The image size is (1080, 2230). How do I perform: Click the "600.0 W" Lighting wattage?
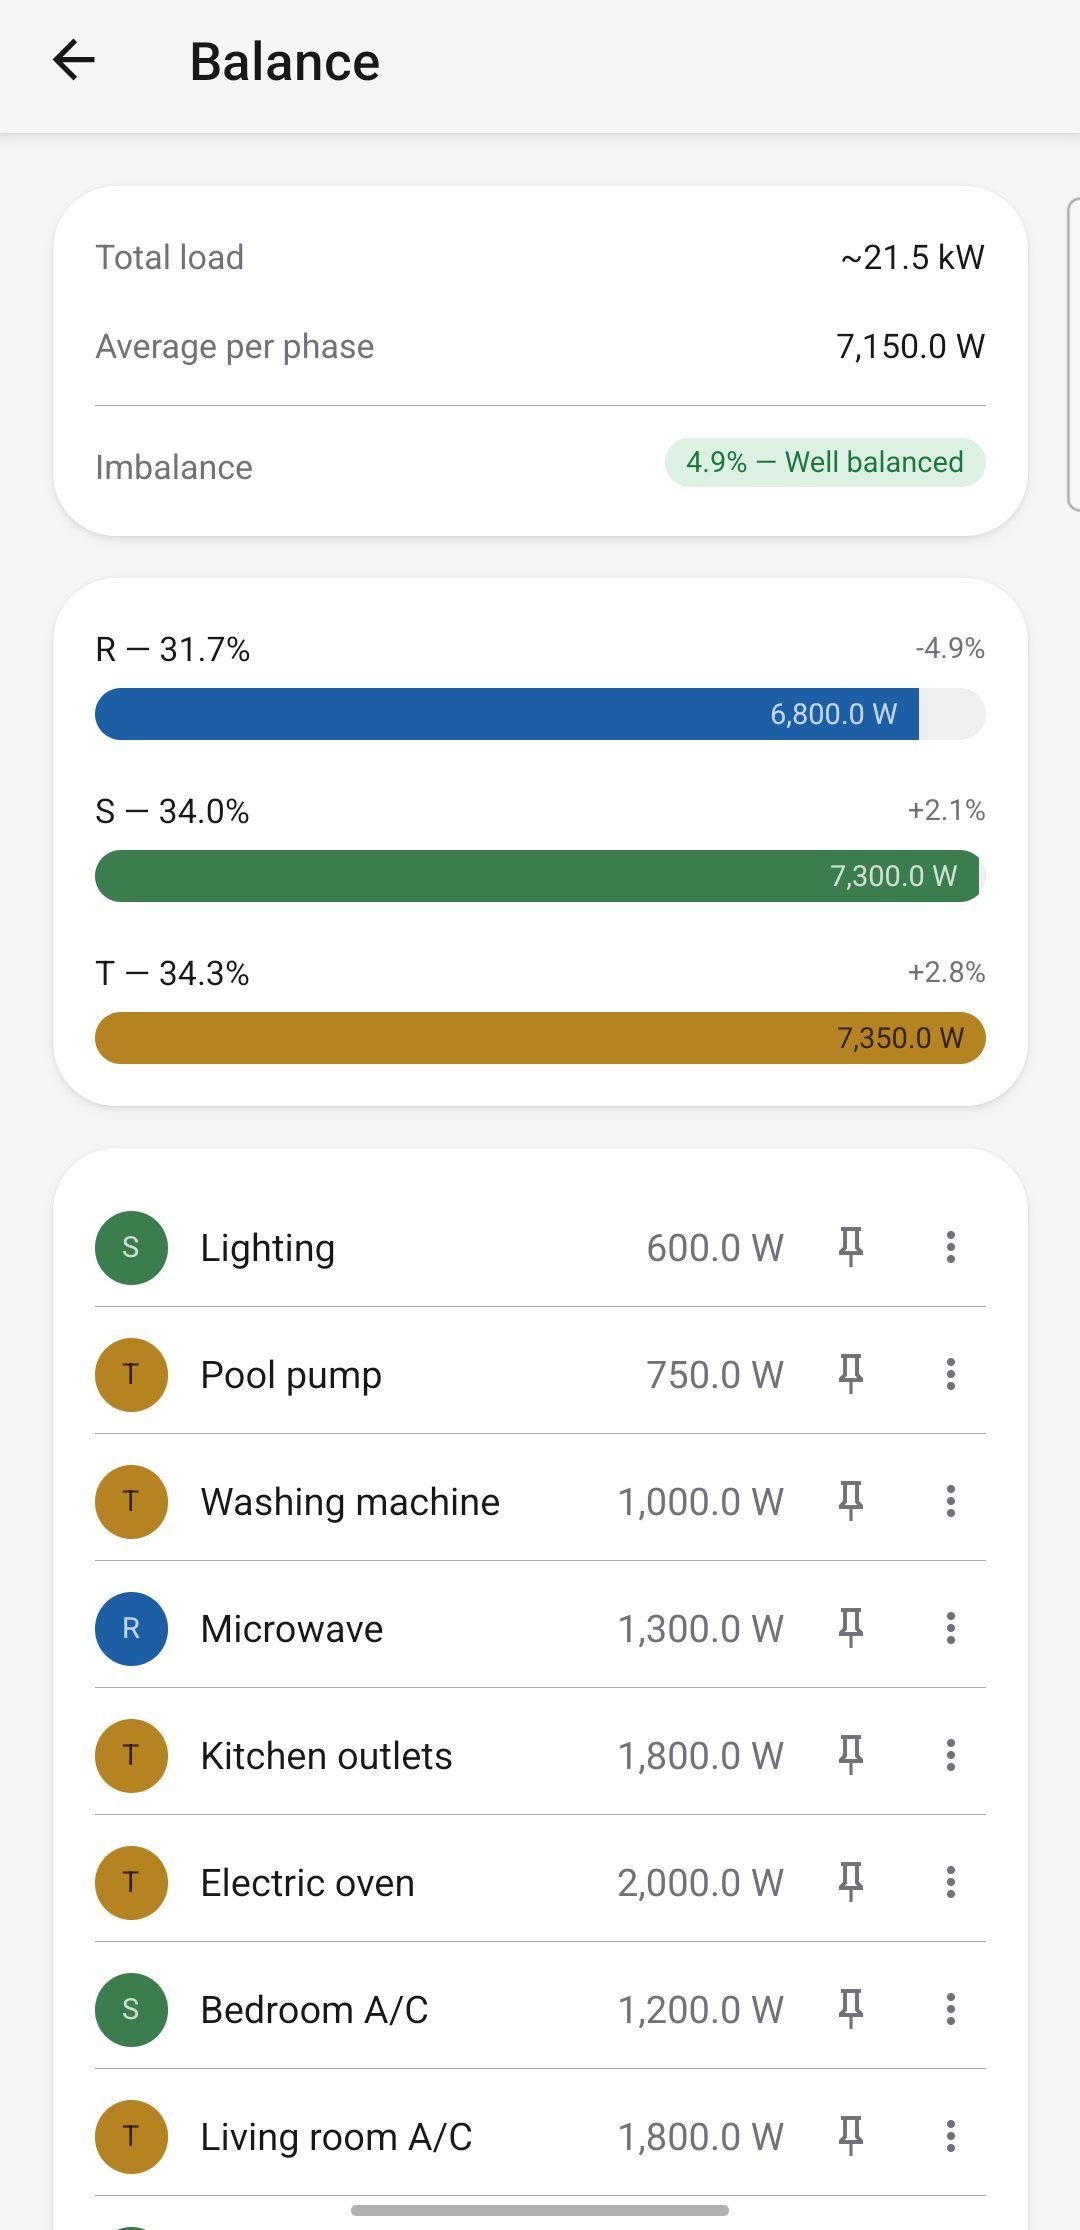coord(715,1247)
